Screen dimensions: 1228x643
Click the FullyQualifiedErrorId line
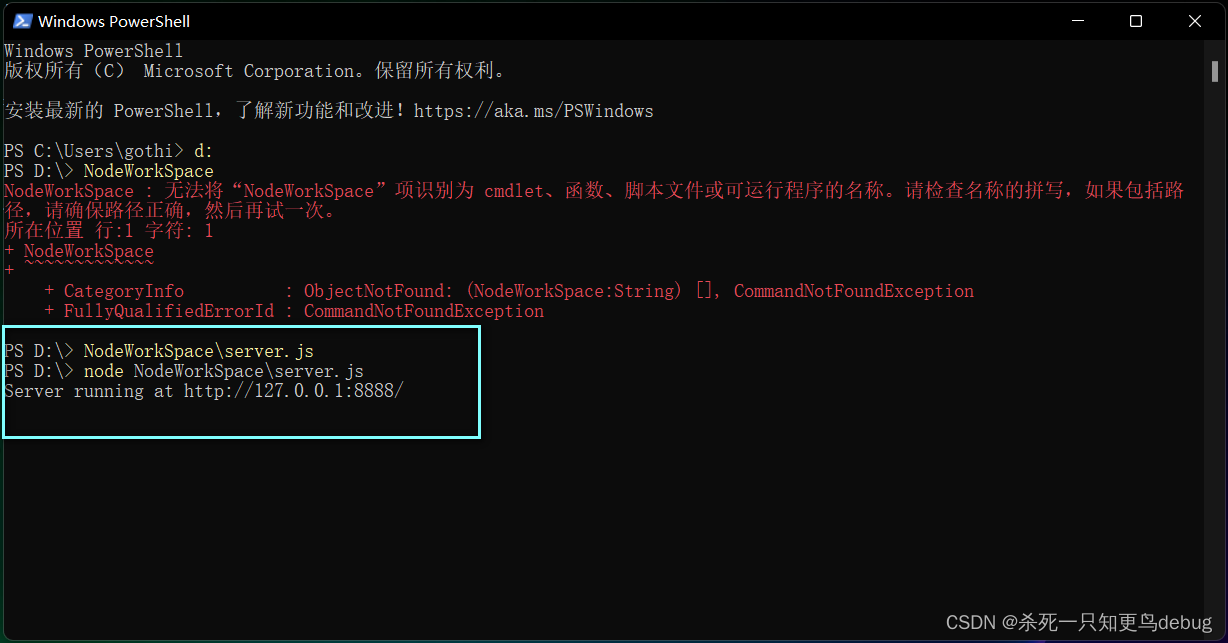[294, 311]
